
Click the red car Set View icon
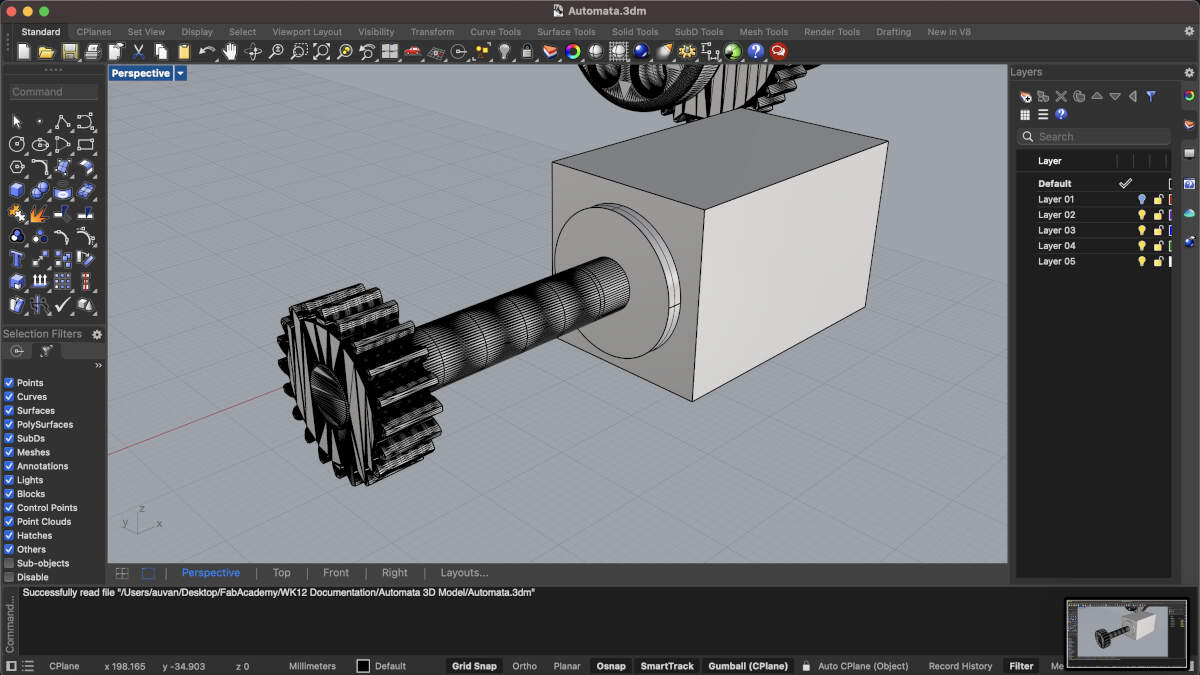coord(412,51)
